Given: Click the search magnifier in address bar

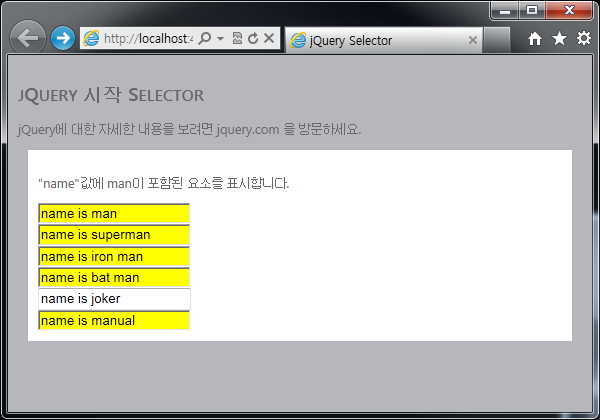Looking at the screenshot, I should click(205, 38).
